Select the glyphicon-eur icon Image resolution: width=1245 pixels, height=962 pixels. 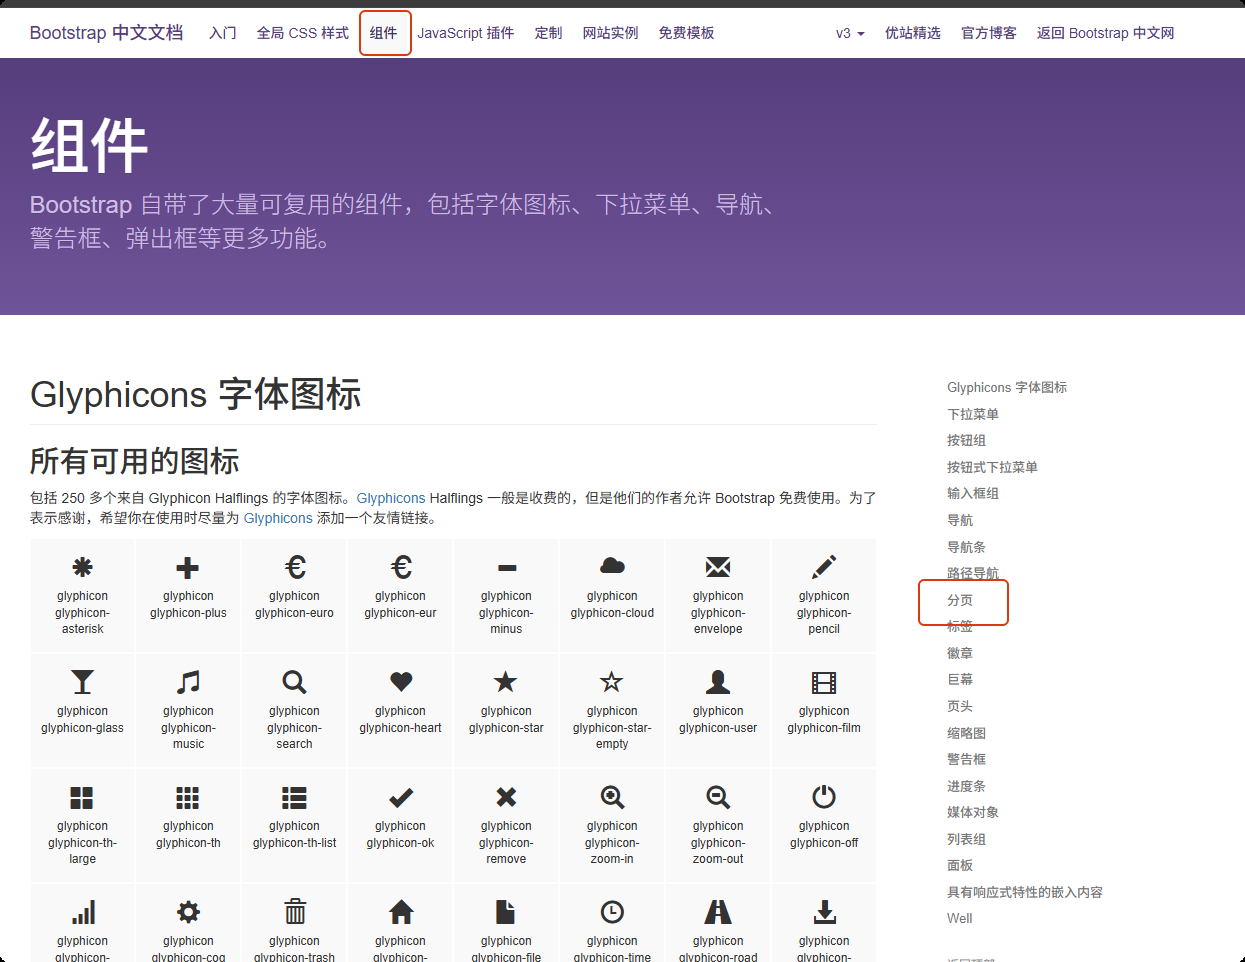[x=401, y=568]
